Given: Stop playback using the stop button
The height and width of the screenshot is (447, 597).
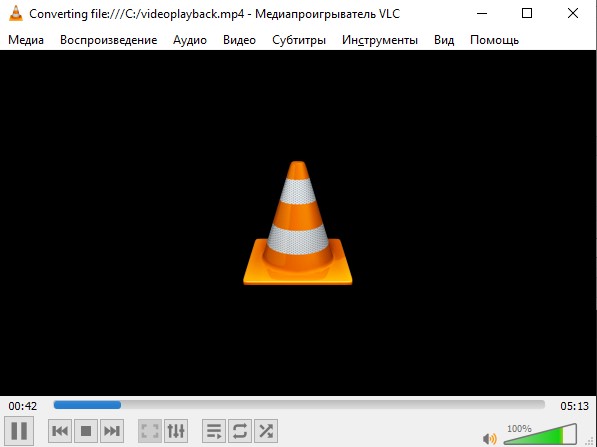Looking at the screenshot, I should [x=86, y=431].
